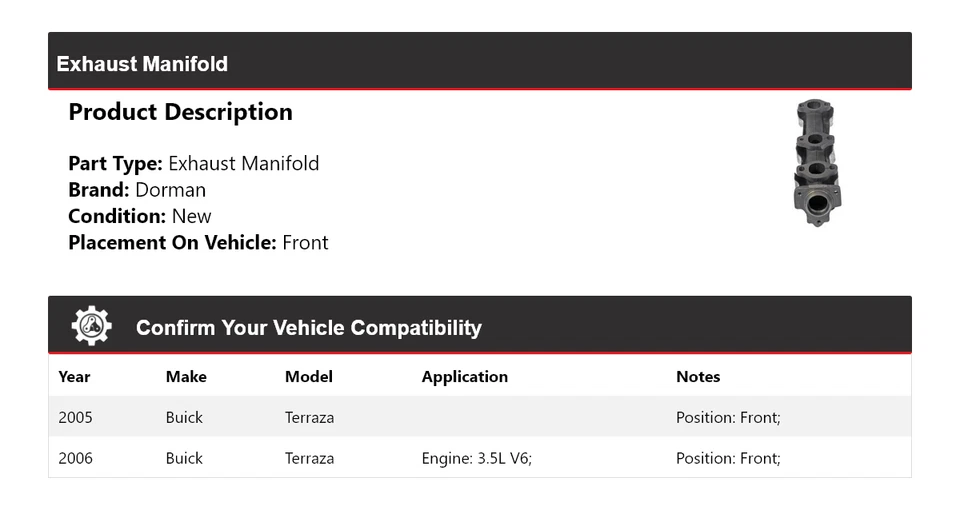This screenshot has height=510, width=960.
Task: Click Position: Front note in 2006 row
Action: [x=728, y=458]
